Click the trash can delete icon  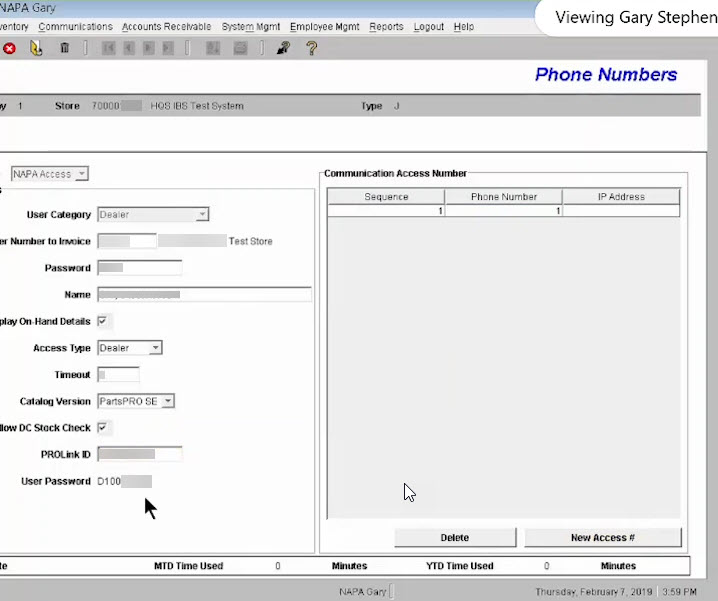click(x=65, y=48)
